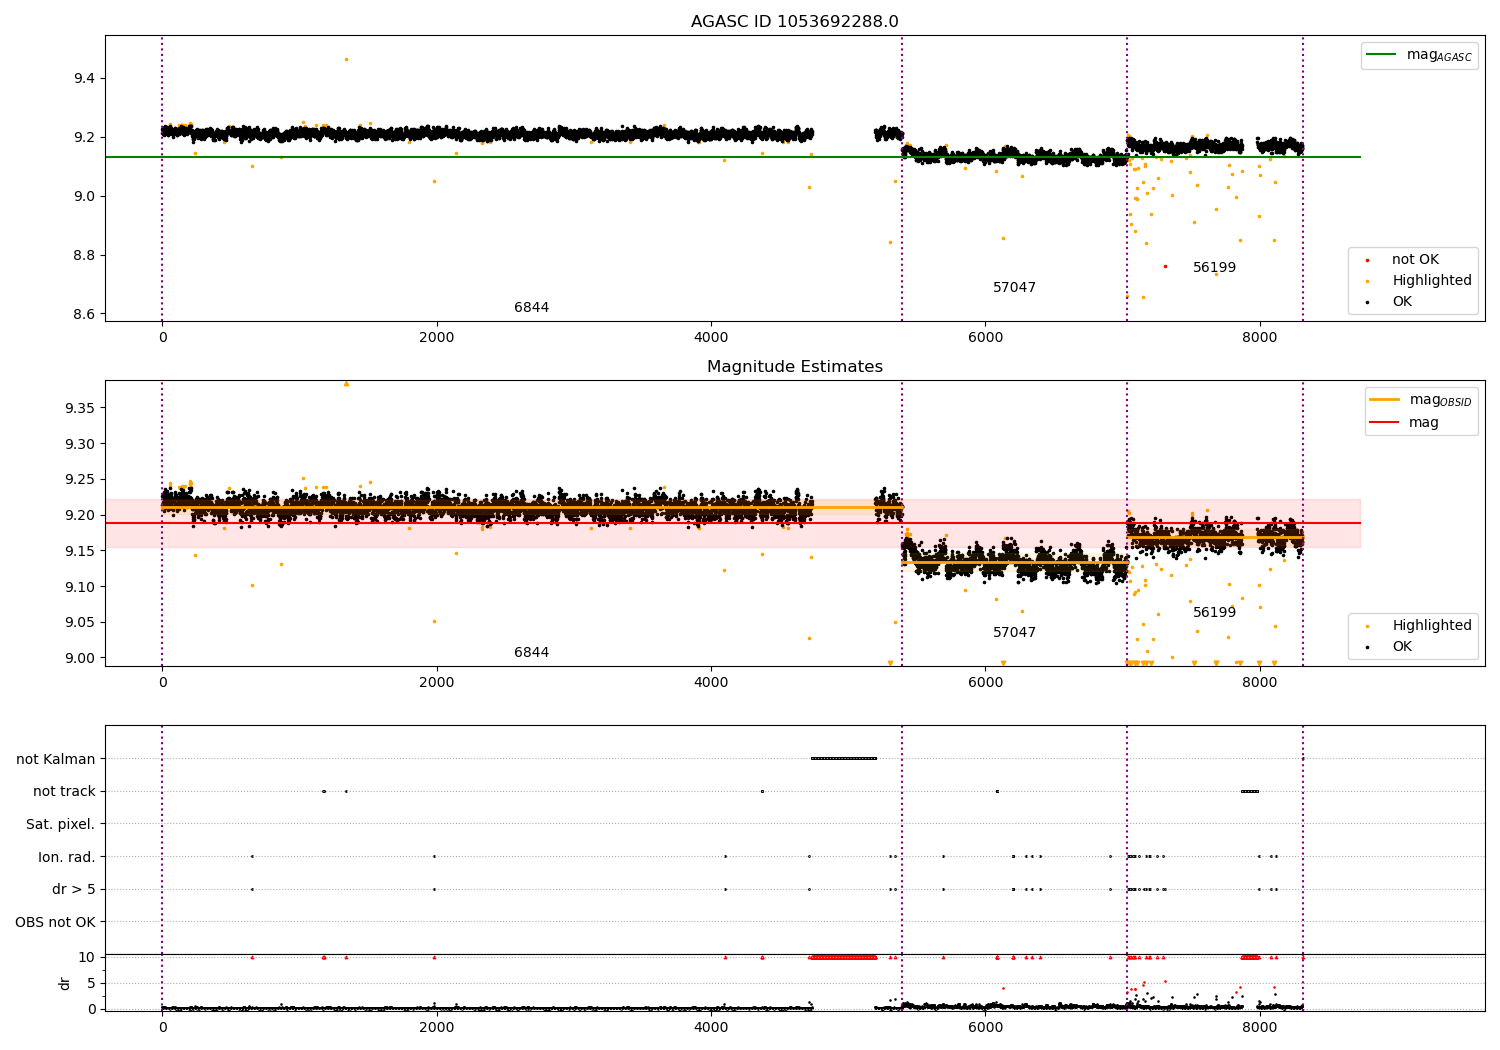Click the 'not Kalman' row label
Screen dimensions: 1500x1050
[x=56, y=760]
